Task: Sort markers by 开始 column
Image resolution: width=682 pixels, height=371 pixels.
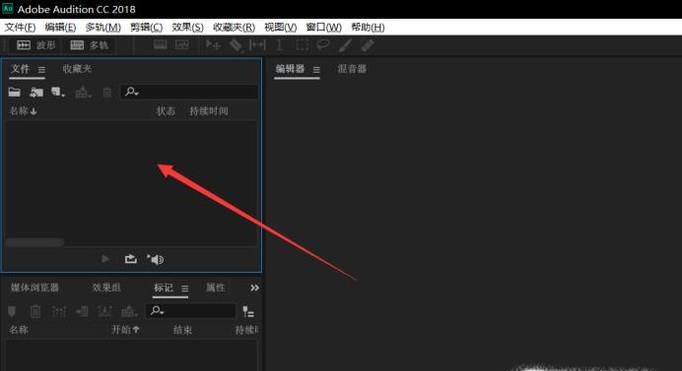Action: click(x=125, y=330)
